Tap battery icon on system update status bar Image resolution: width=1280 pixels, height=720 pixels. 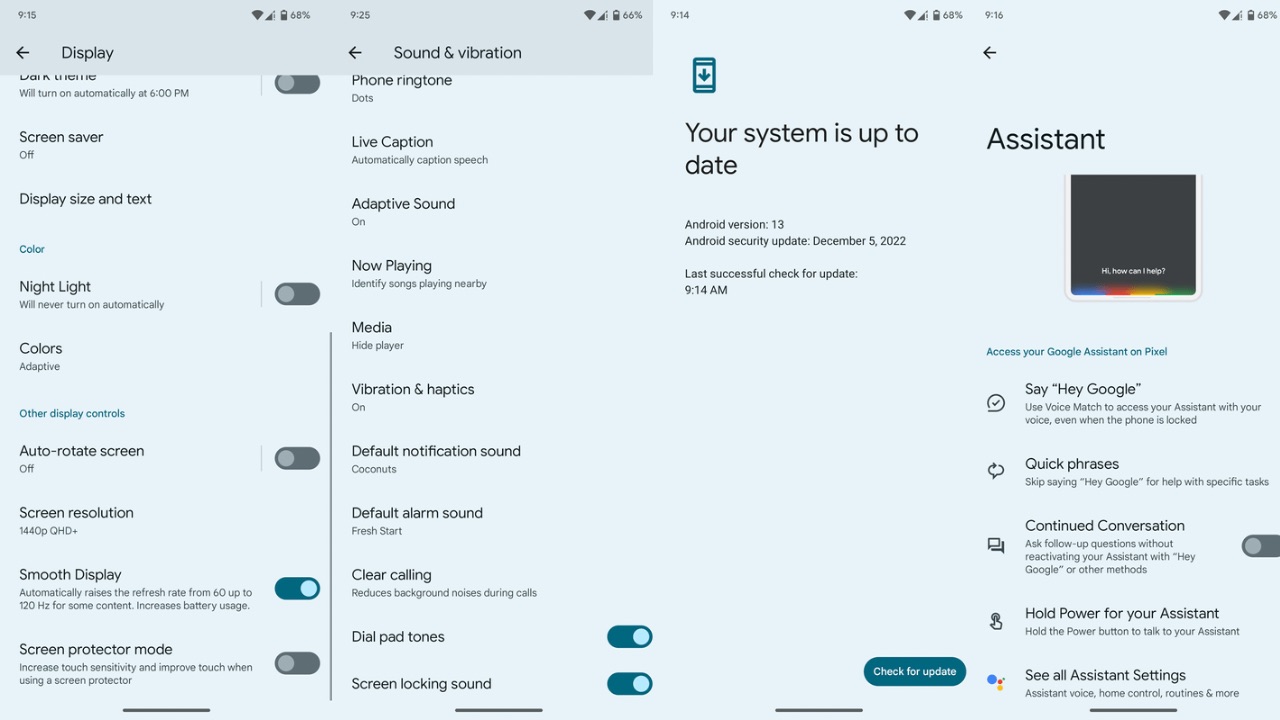[x=937, y=15]
